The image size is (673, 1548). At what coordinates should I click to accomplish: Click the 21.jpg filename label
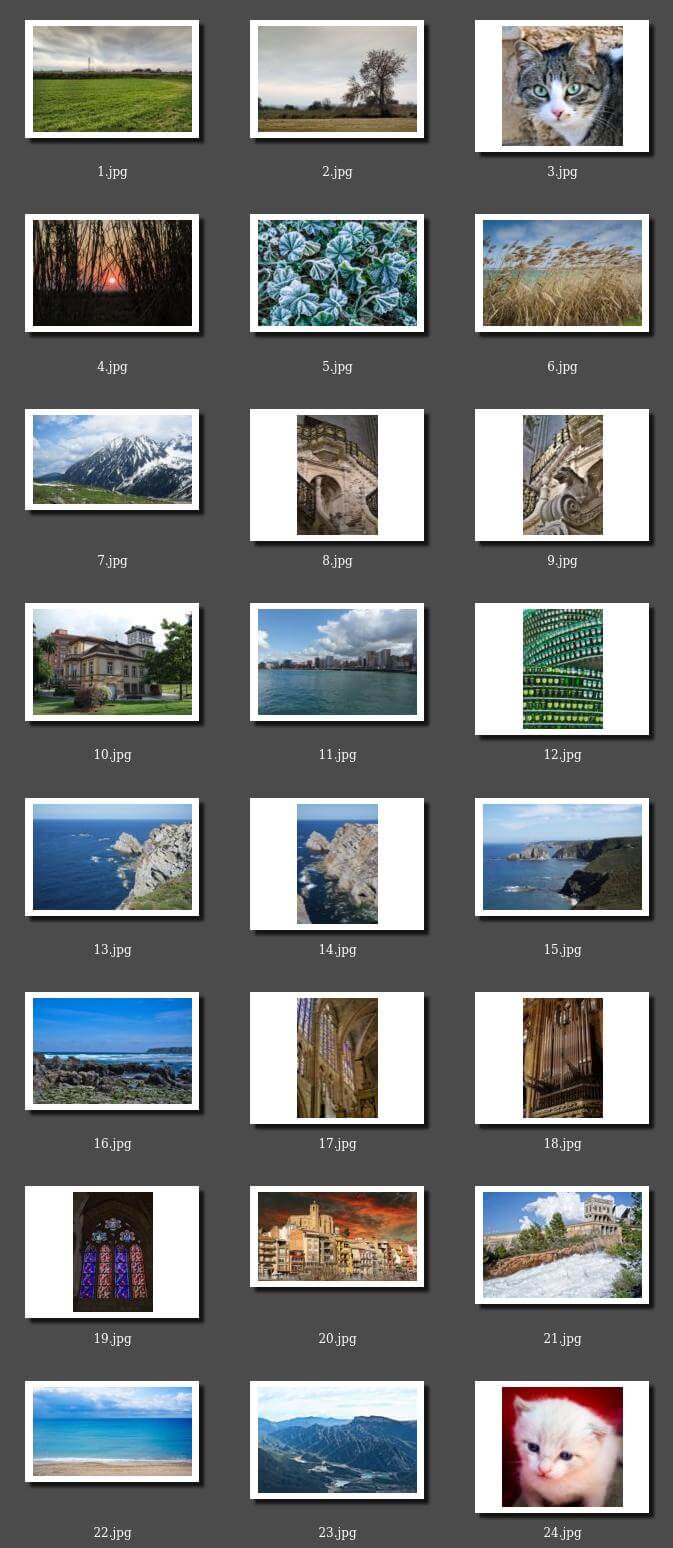562,1338
